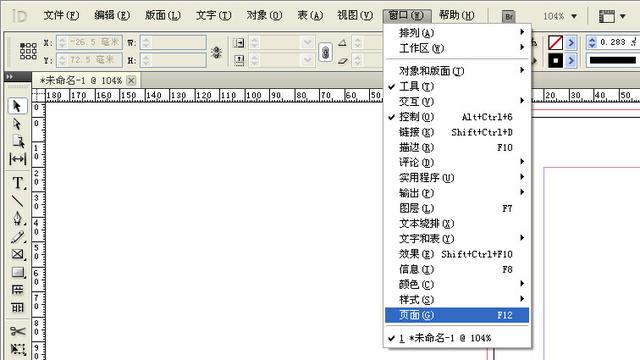Select the Line tool
Viewport: 640px width, 360px height.
[x=18, y=201]
